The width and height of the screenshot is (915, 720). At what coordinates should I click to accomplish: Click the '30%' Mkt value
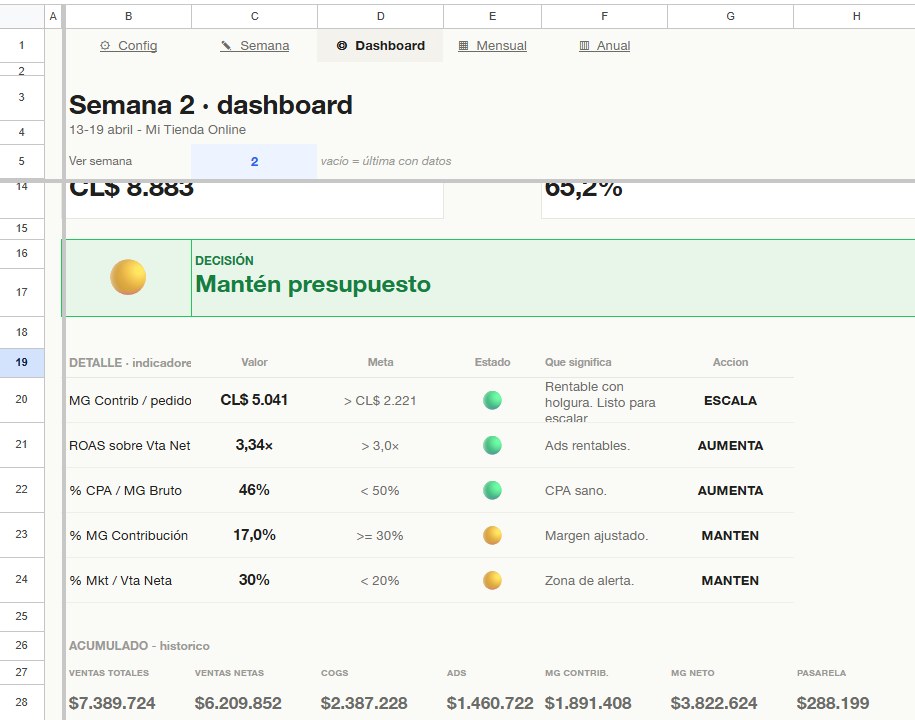[254, 580]
